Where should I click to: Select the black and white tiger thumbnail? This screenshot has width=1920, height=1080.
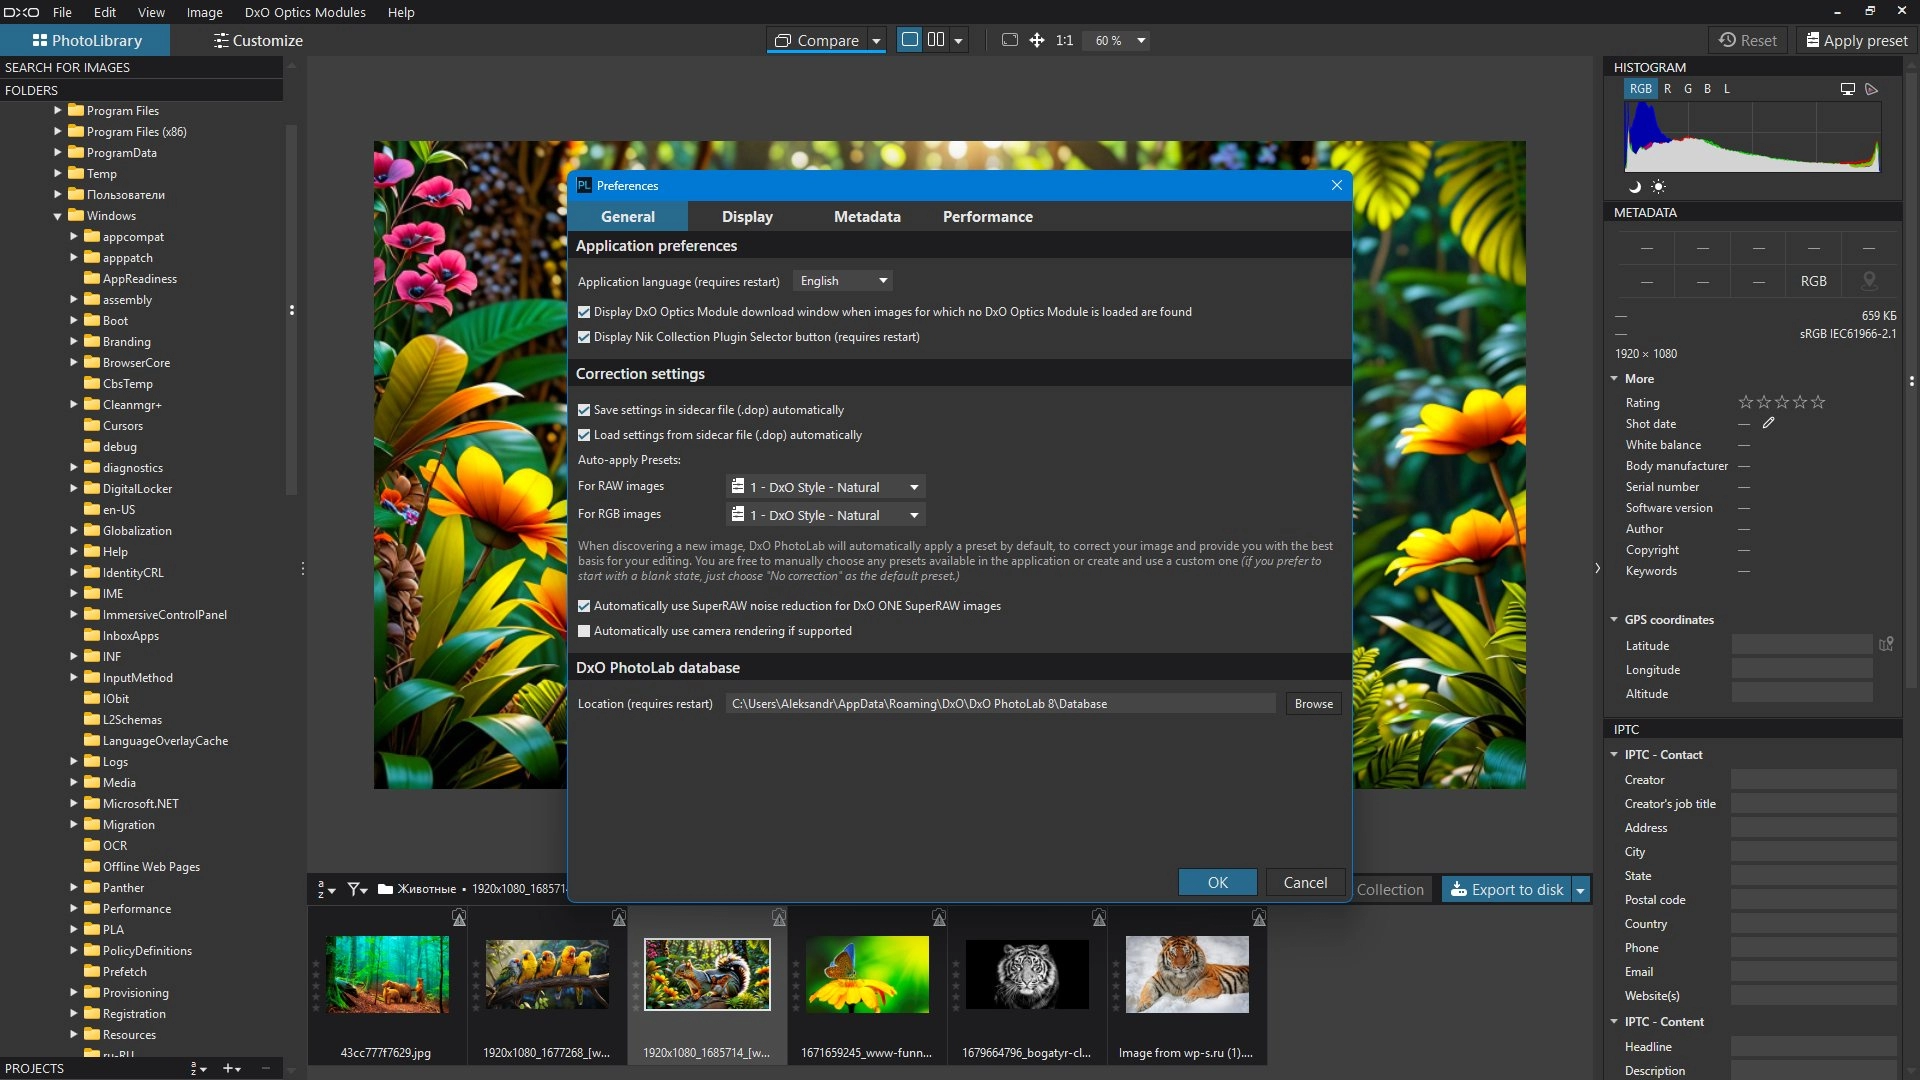pos(1027,974)
